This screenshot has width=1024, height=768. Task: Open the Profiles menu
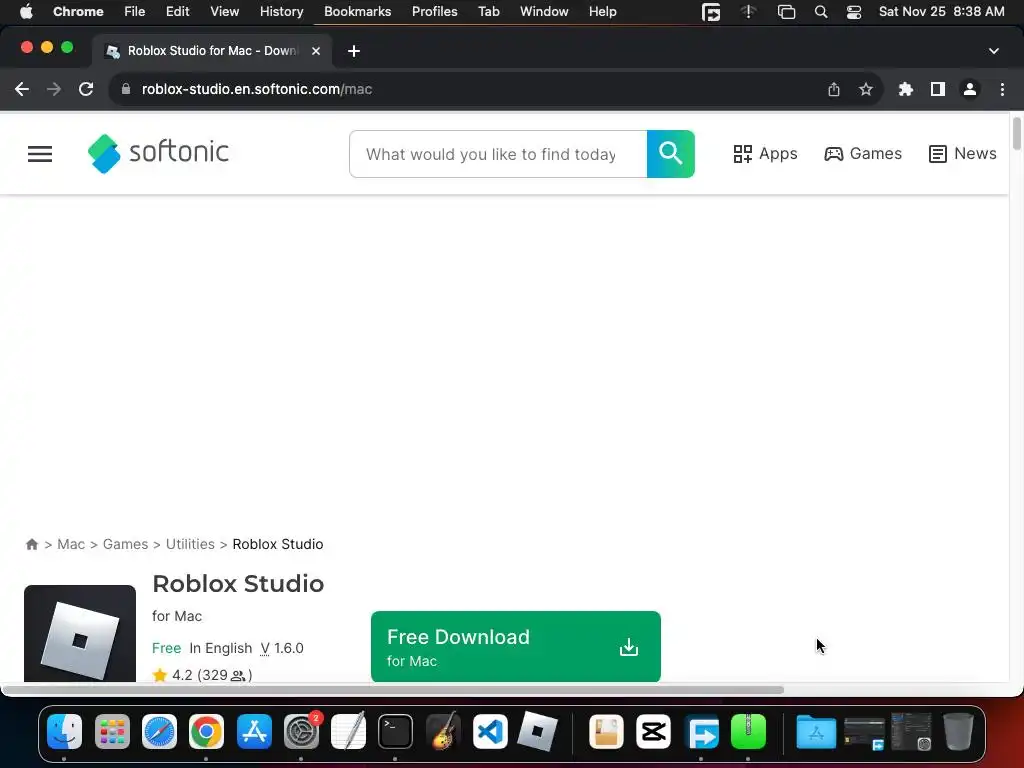[x=434, y=12]
